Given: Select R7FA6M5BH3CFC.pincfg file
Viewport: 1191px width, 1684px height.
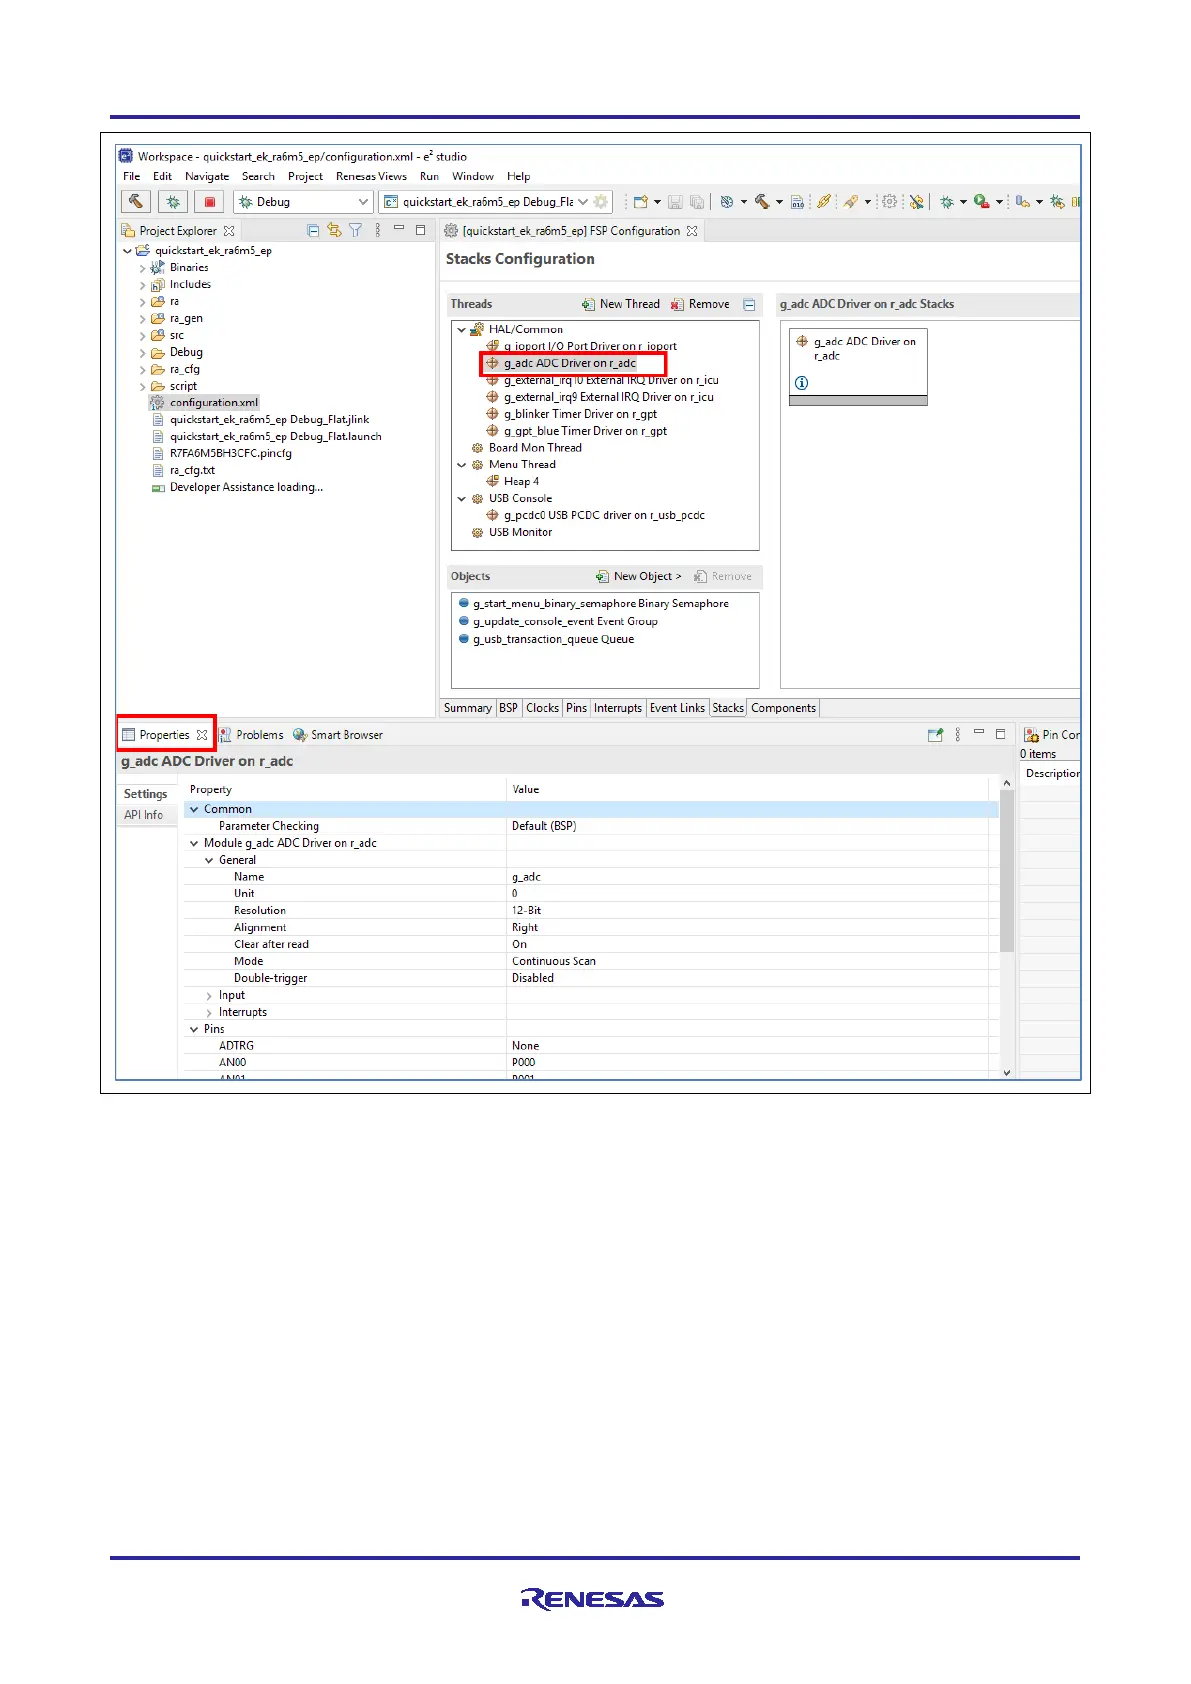Looking at the screenshot, I should click(x=230, y=453).
